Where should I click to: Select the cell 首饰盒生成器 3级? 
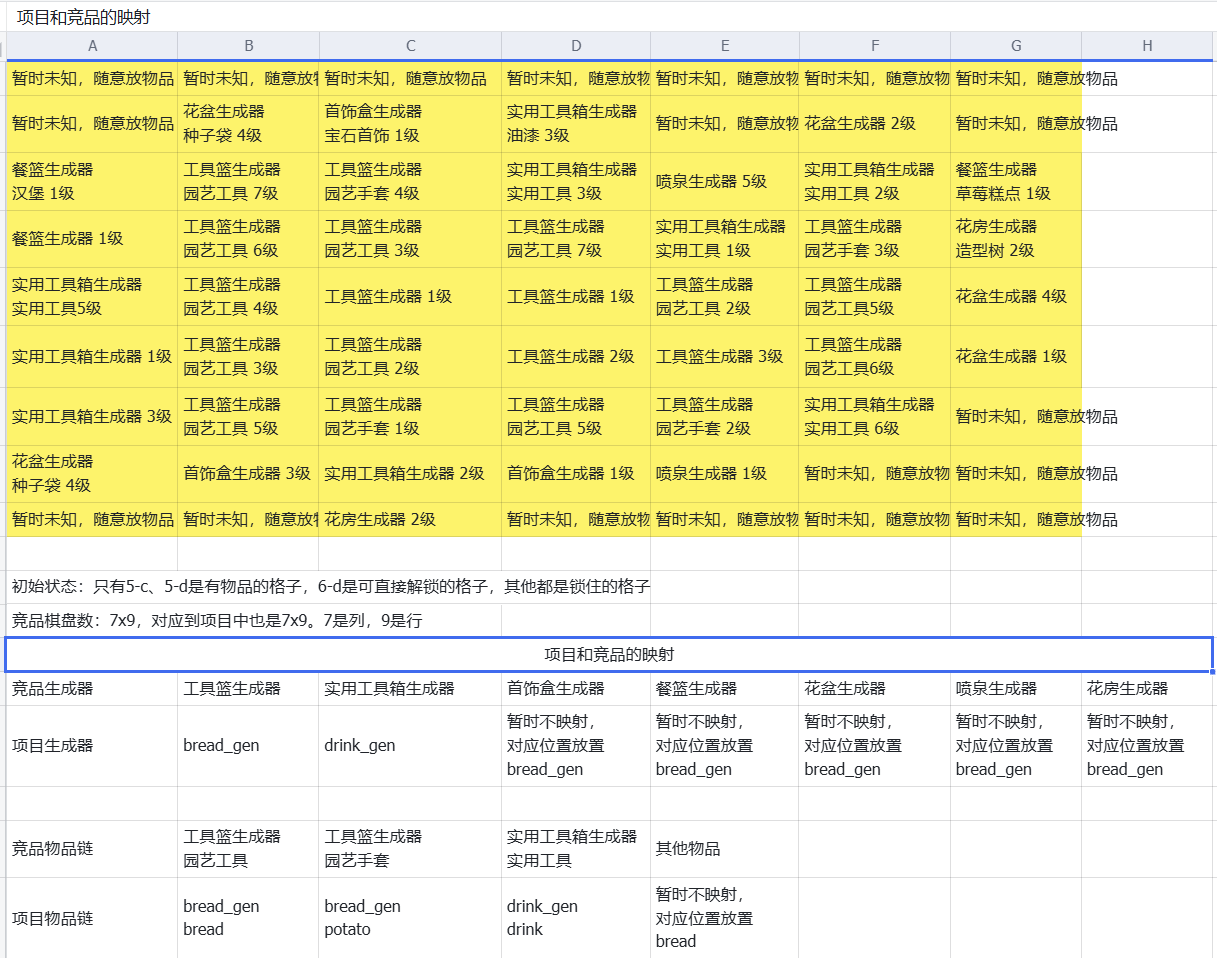[x=248, y=474]
